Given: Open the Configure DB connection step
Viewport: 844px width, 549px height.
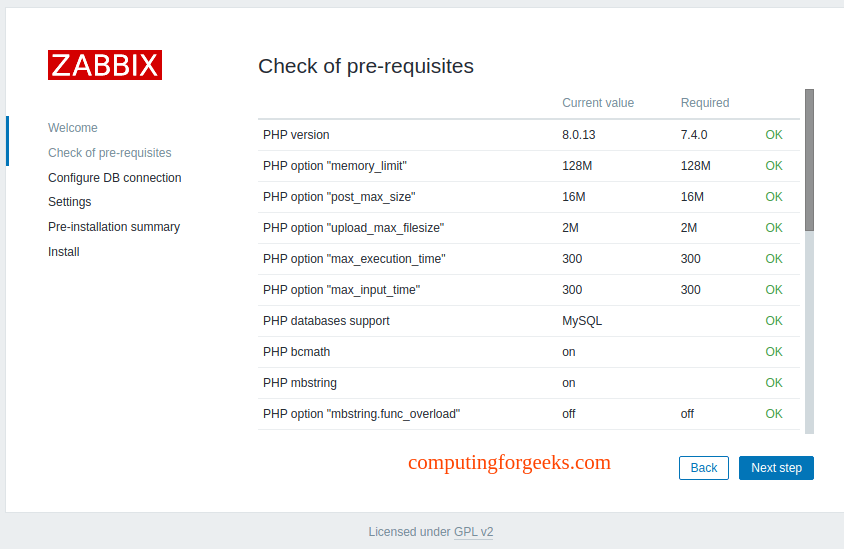Looking at the screenshot, I should 115,178.
